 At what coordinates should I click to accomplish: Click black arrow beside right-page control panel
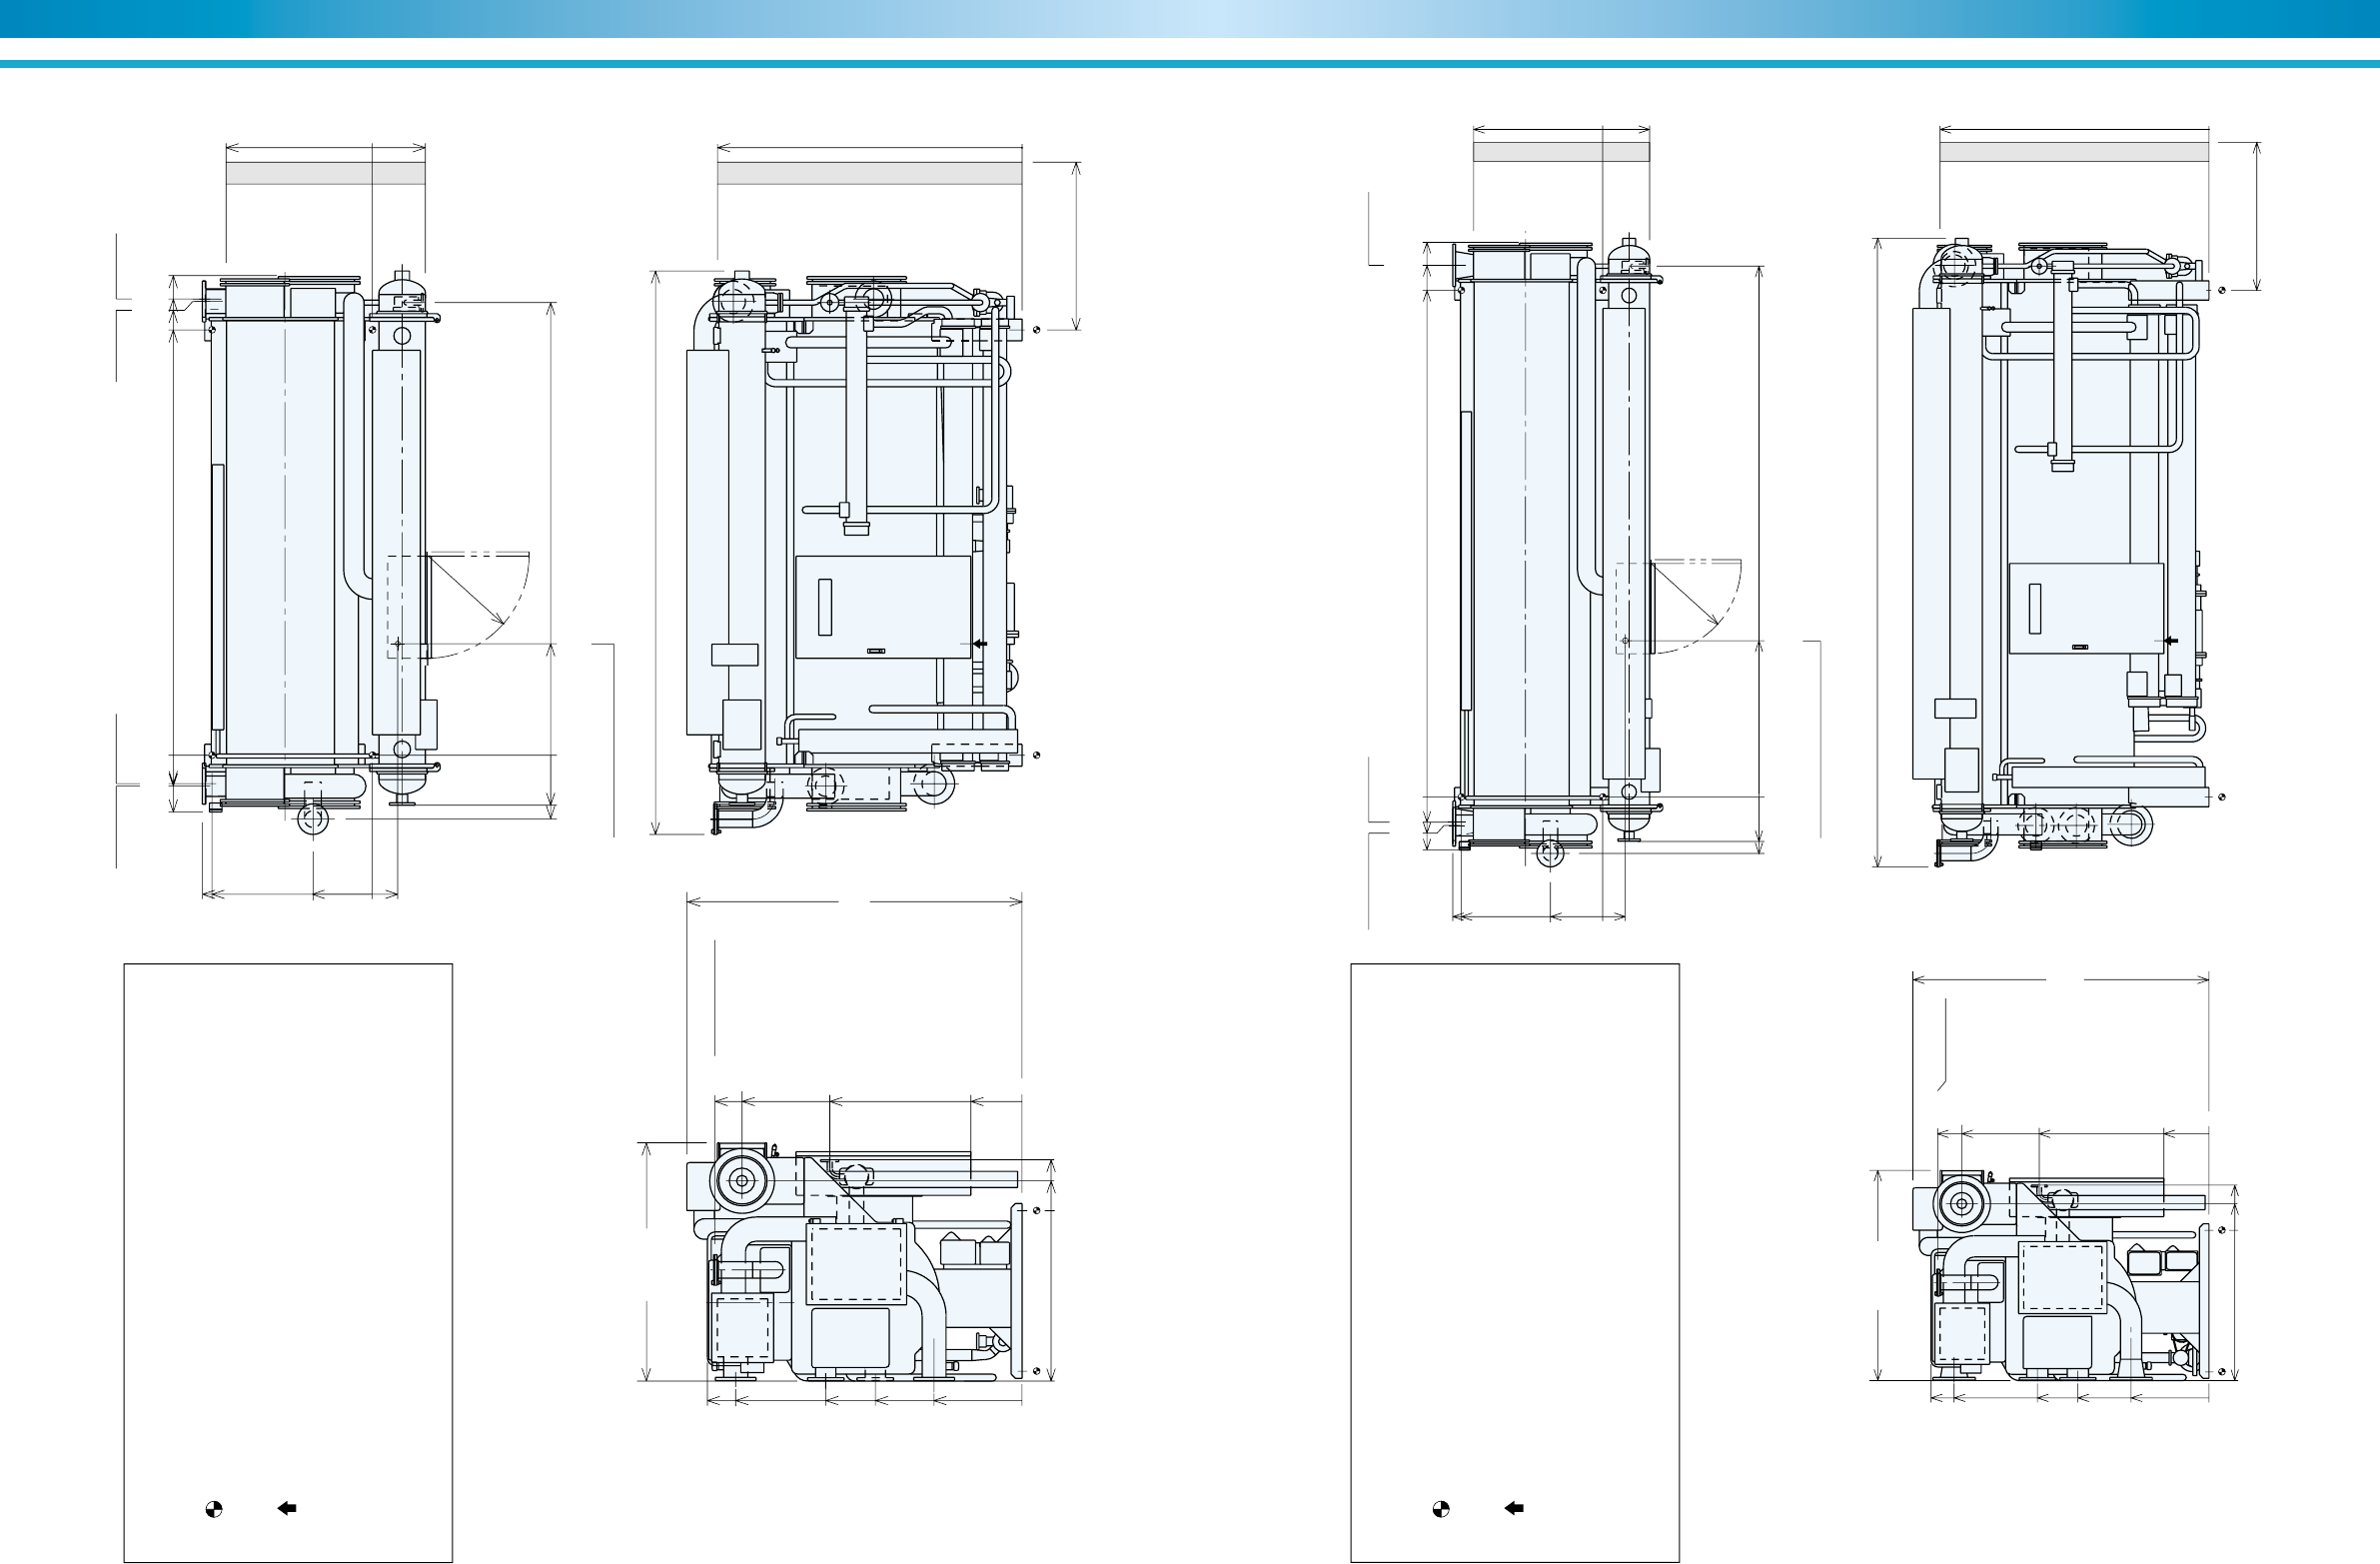2171,640
